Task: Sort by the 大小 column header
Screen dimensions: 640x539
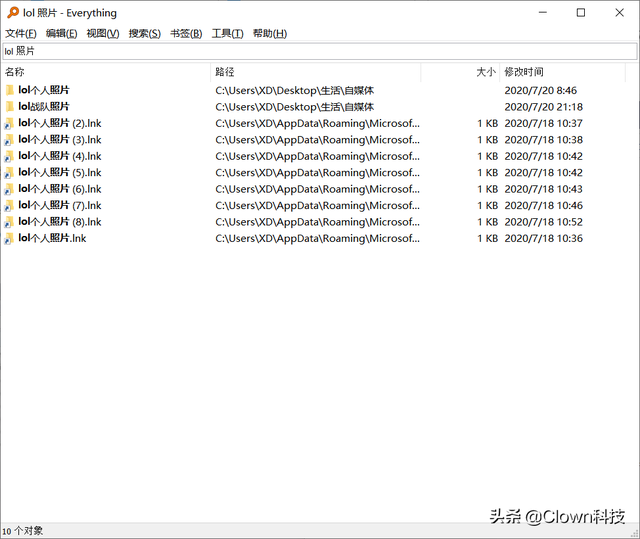Action: tap(460, 72)
